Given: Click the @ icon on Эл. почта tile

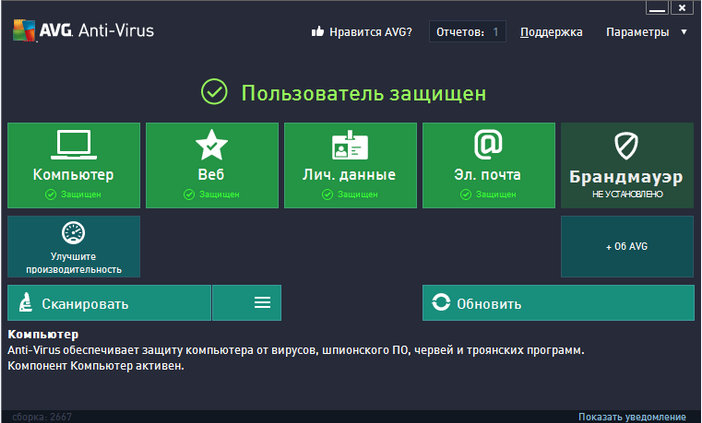Looking at the screenshot, I should point(488,145).
